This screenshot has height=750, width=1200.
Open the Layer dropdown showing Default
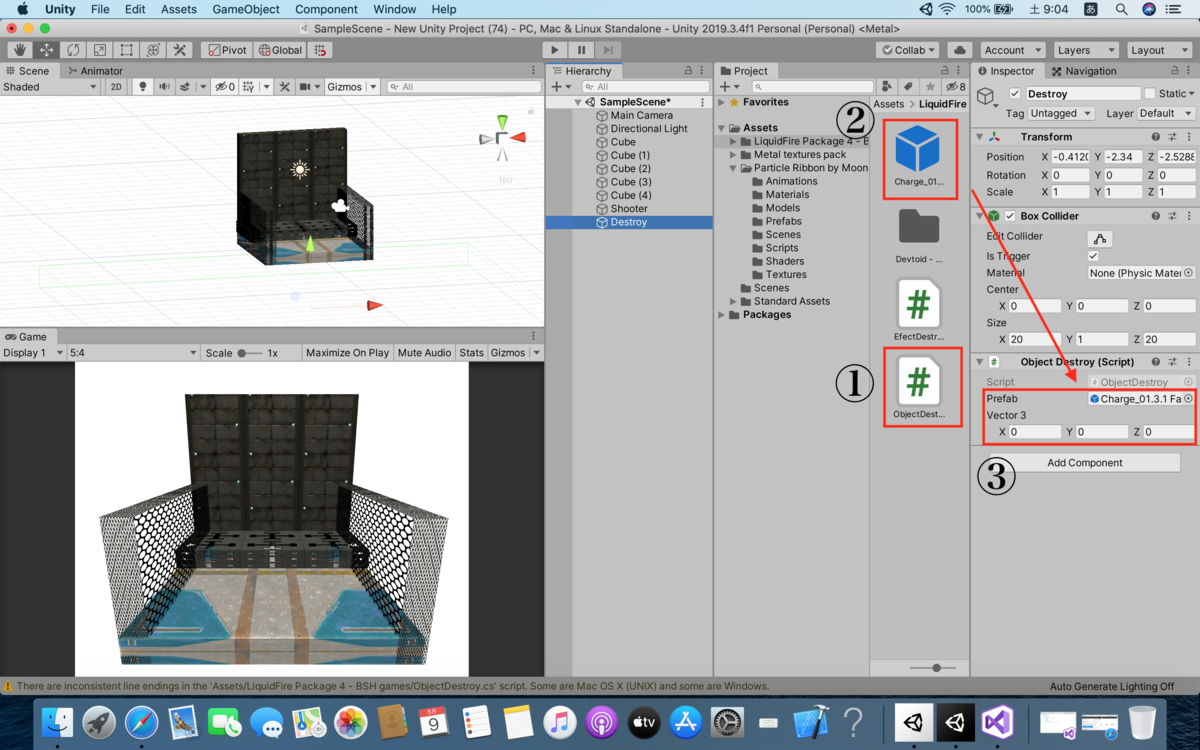click(x=1165, y=114)
